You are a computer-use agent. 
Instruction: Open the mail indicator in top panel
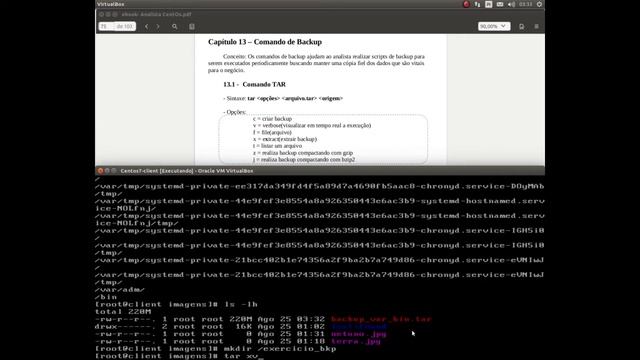click(500, 4)
